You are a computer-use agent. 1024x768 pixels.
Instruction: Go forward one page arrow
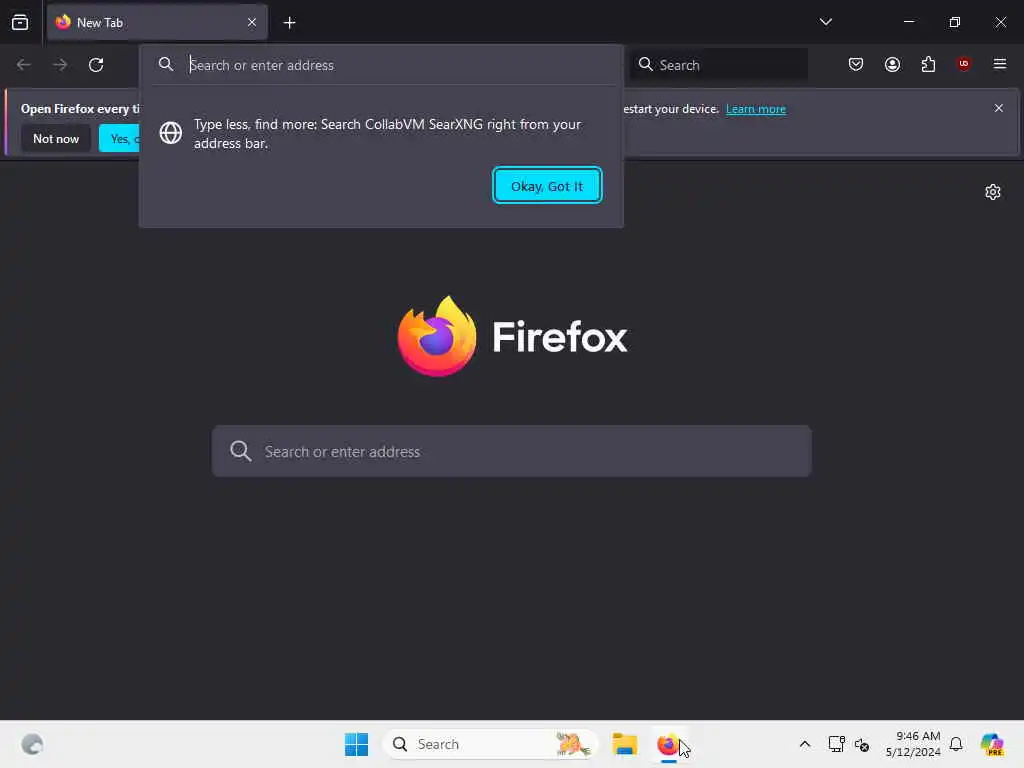pos(60,65)
